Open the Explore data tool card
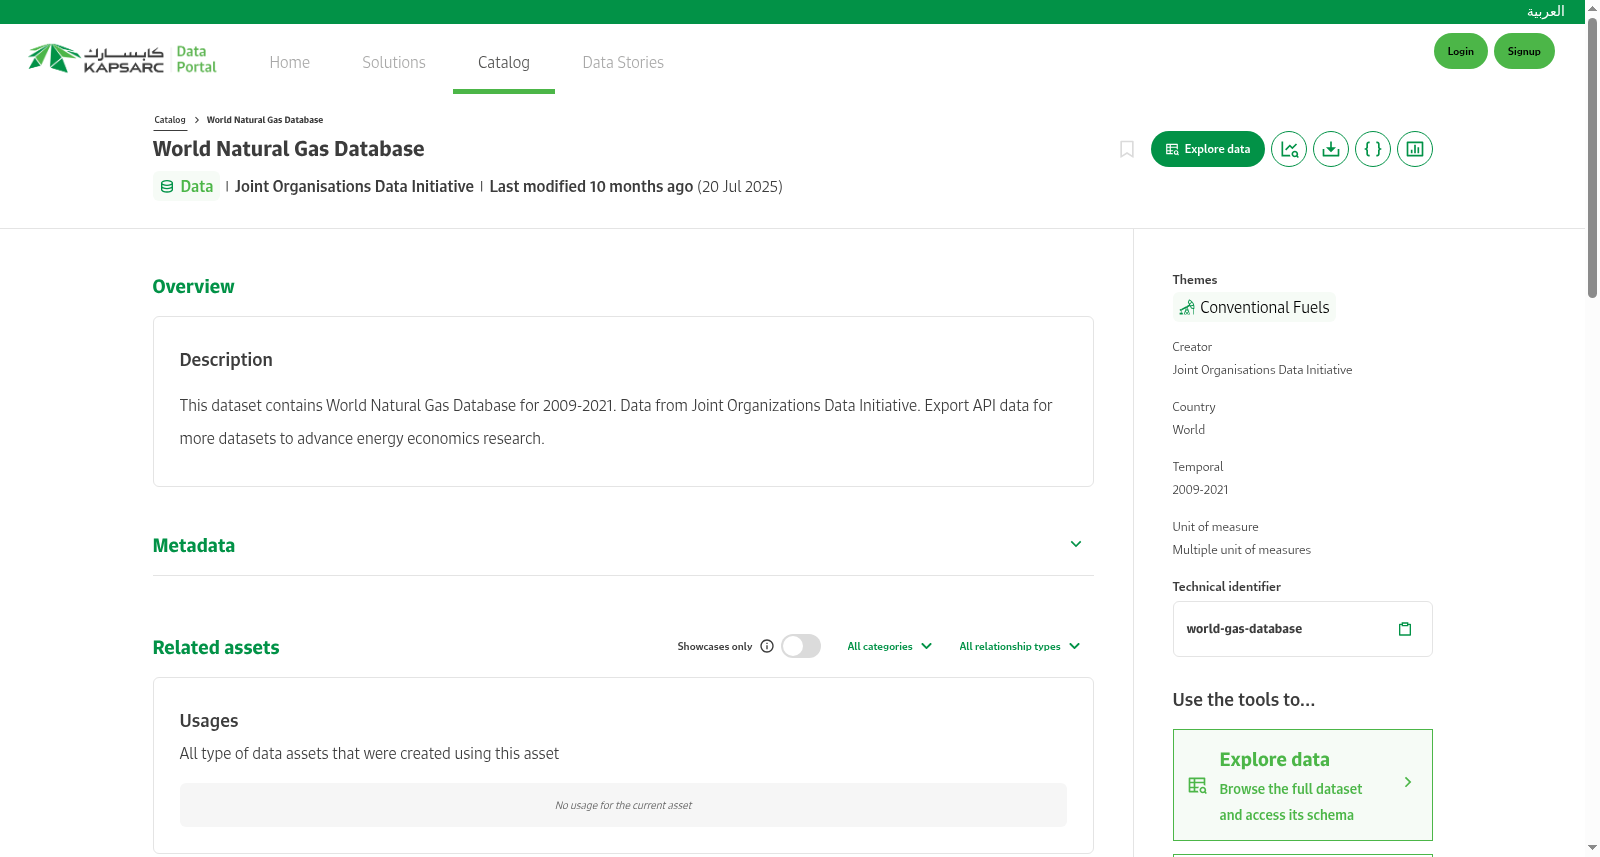 coord(1302,785)
